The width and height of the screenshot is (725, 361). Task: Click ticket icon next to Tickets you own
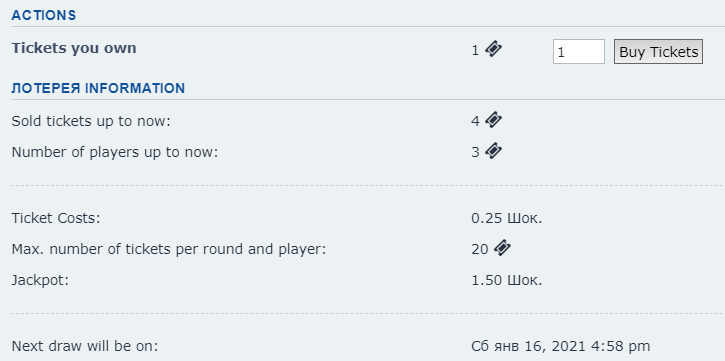pyautogui.click(x=493, y=49)
